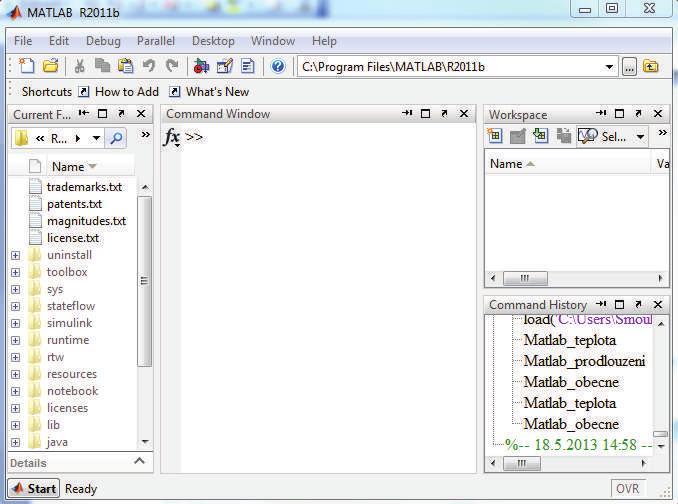The height and width of the screenshot is (504, 678).
Task: Click the Workspace horizontal scrollbar thumb
Action: pos(525,278)
